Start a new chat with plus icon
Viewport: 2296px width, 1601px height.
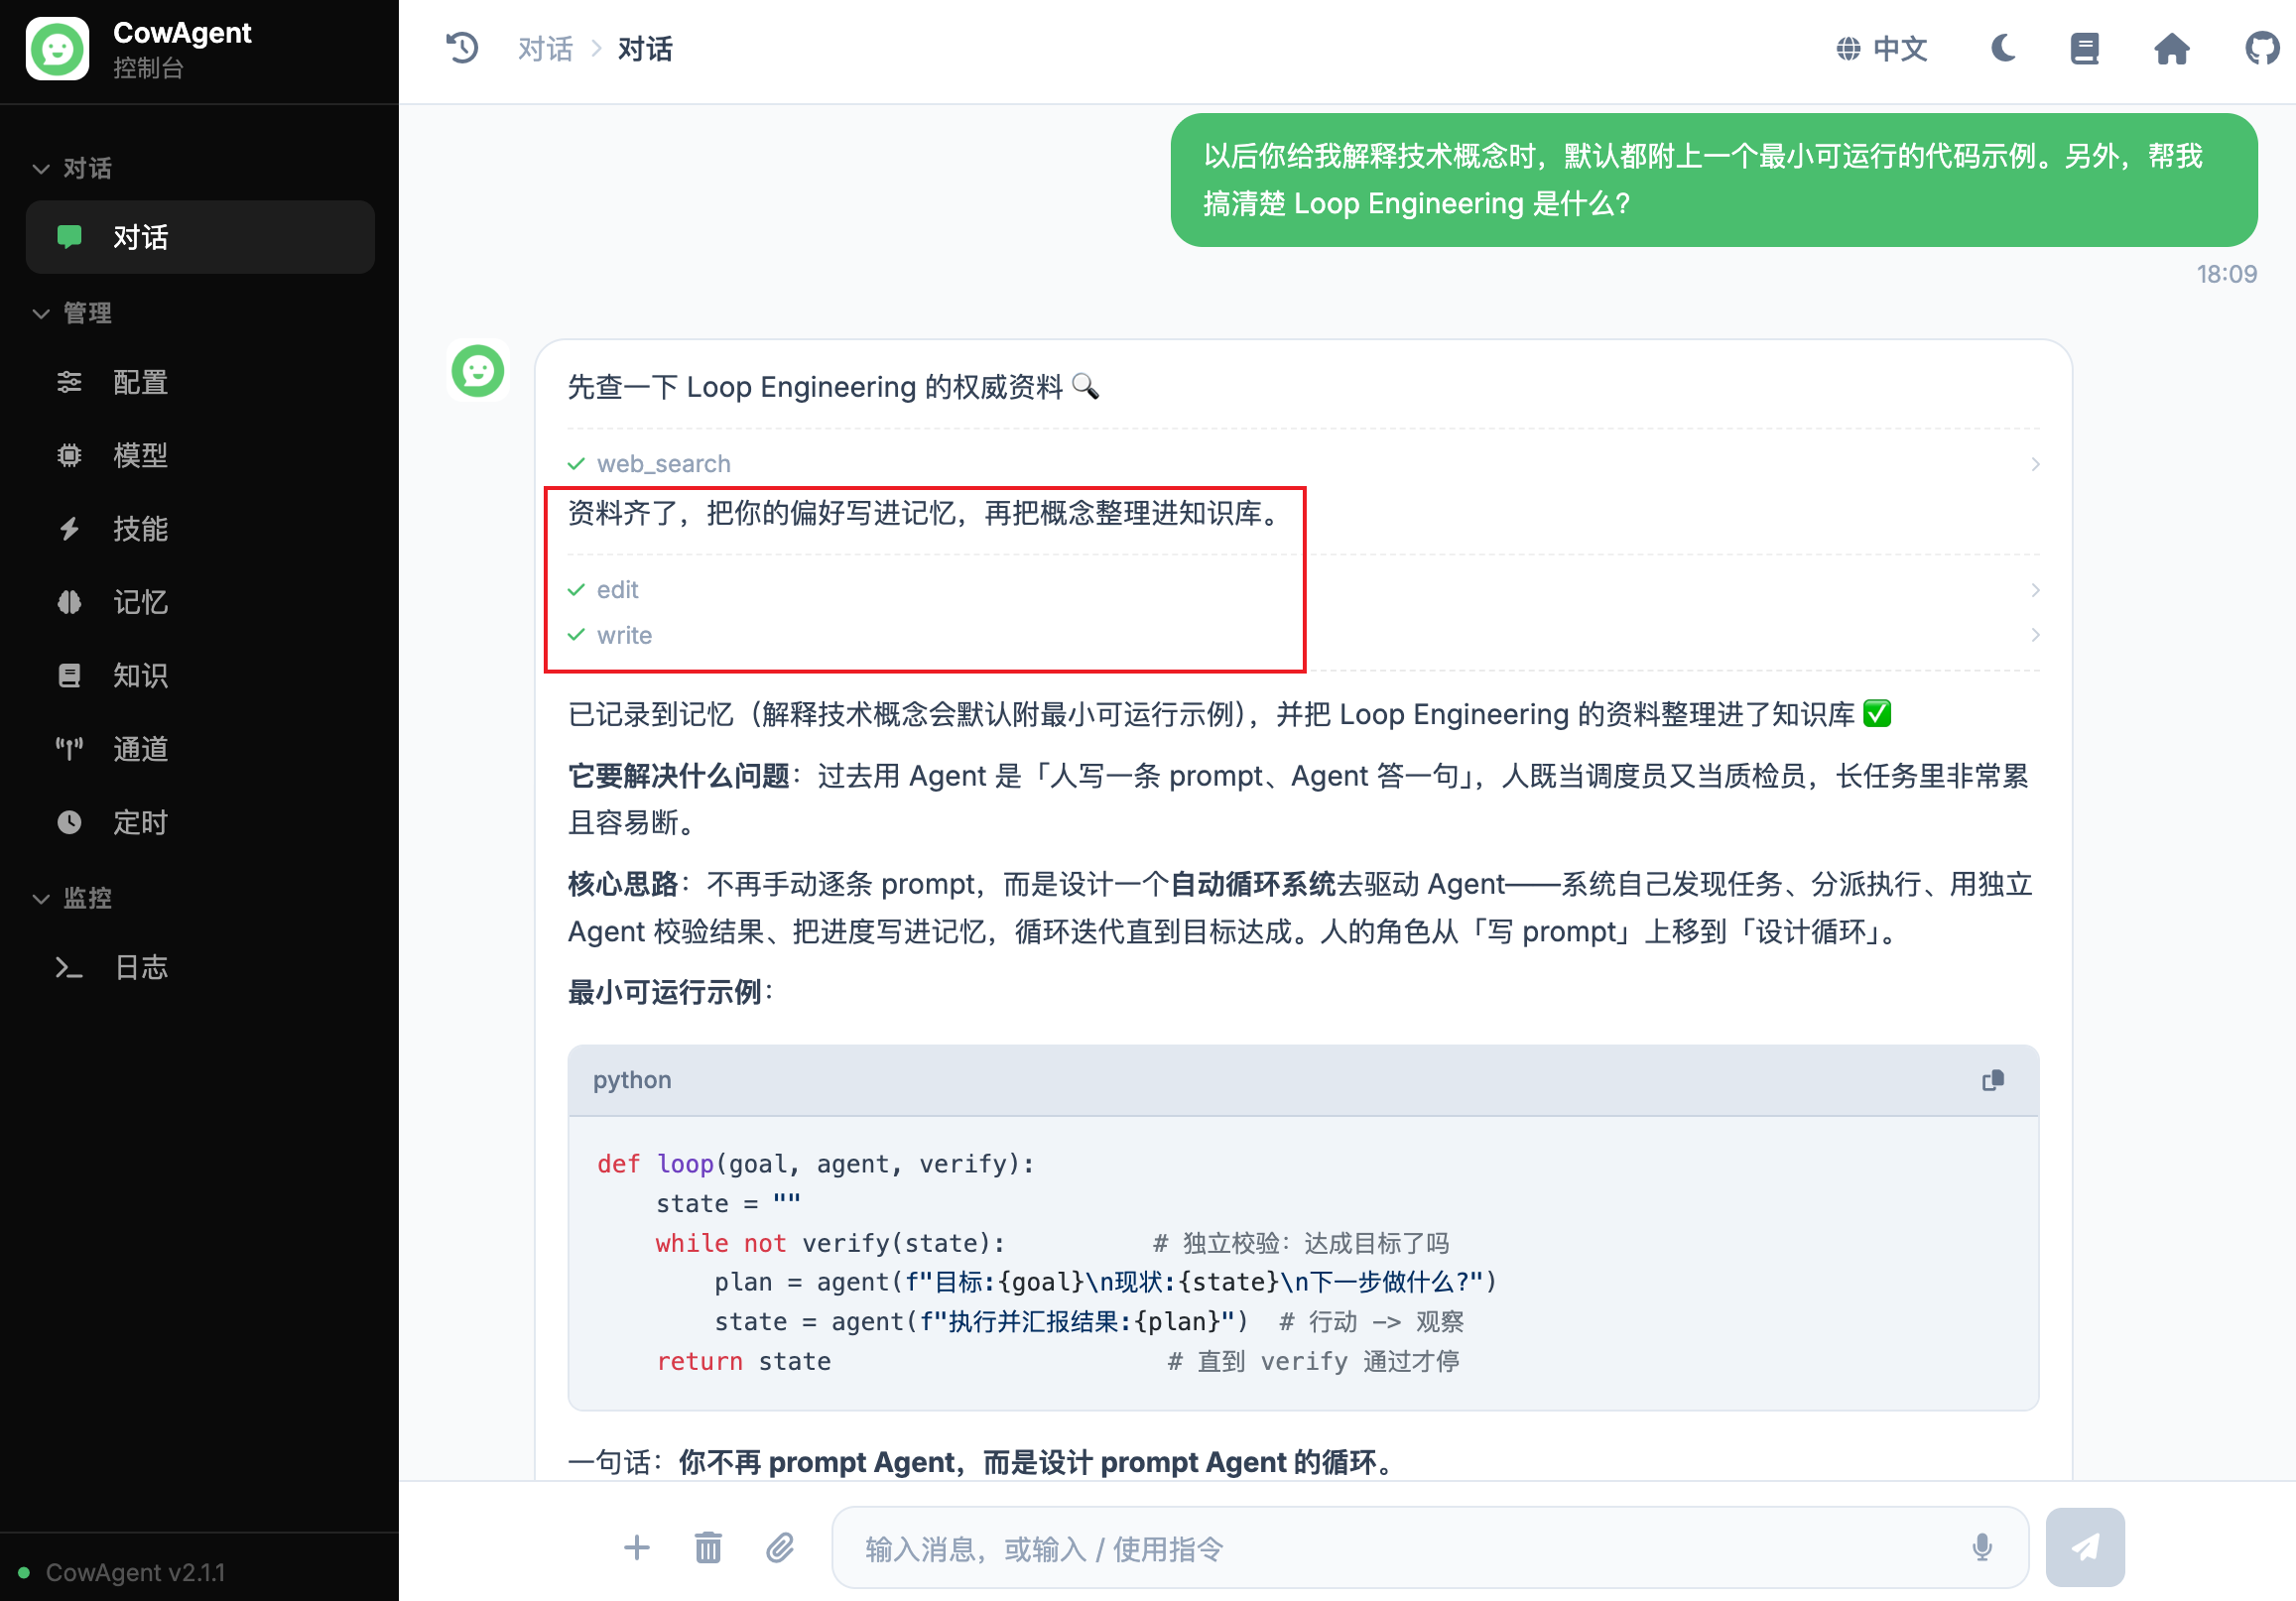[x=636, y=1548]
